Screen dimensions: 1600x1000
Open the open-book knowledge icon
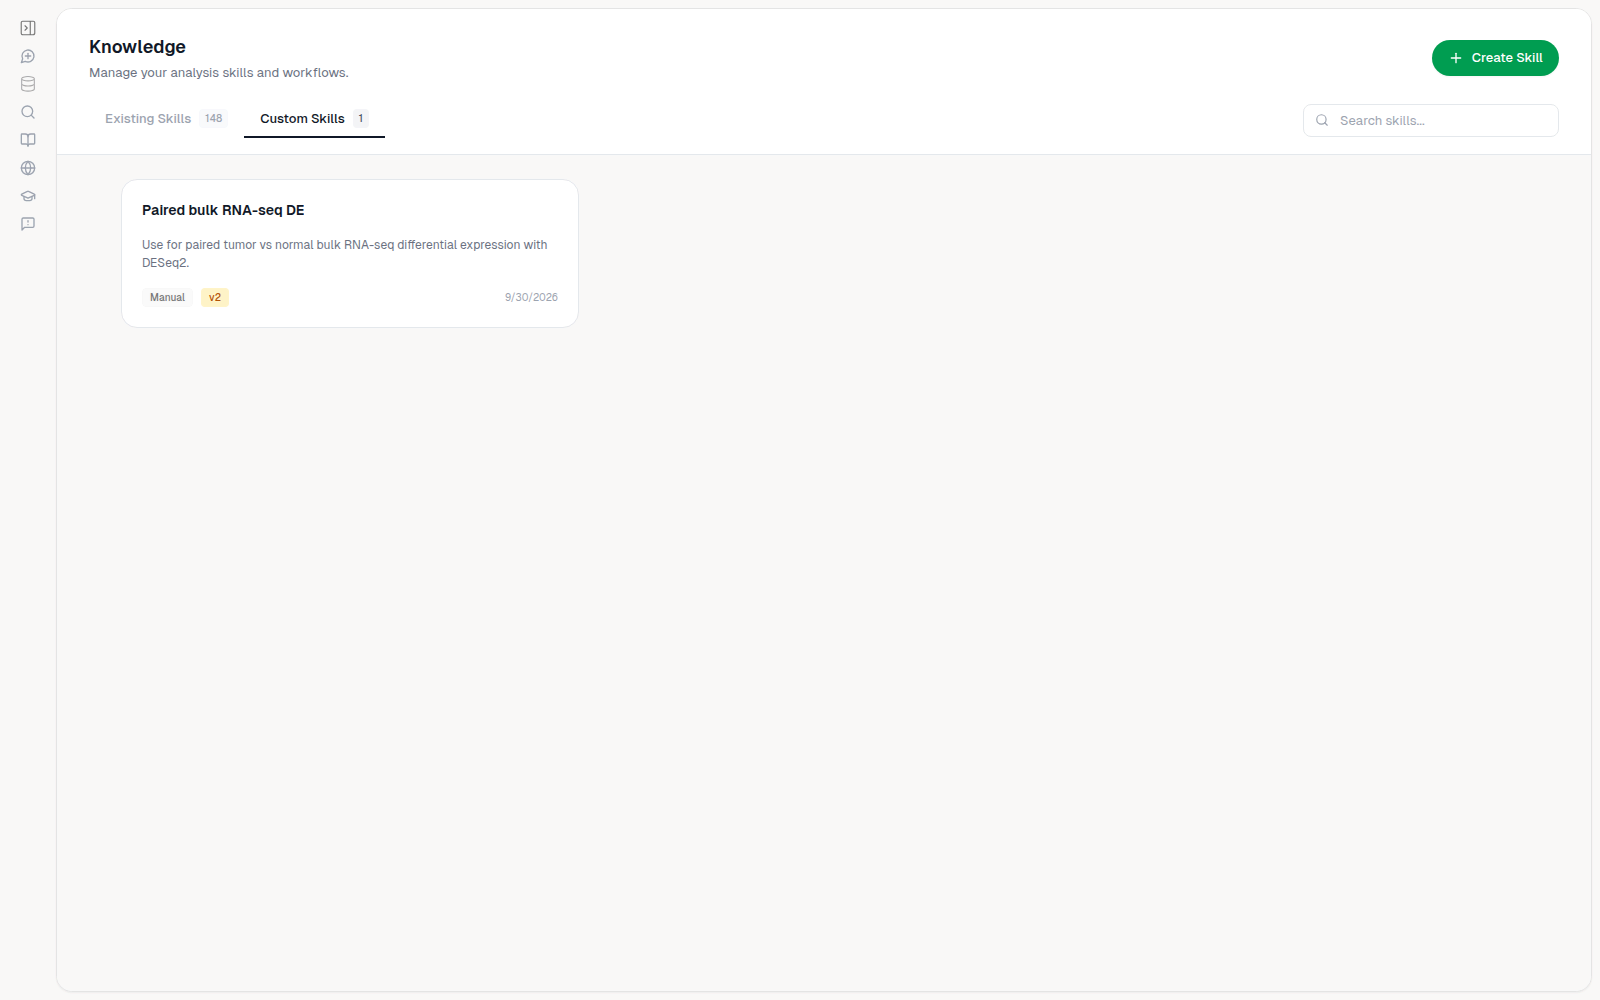[28, 140]
